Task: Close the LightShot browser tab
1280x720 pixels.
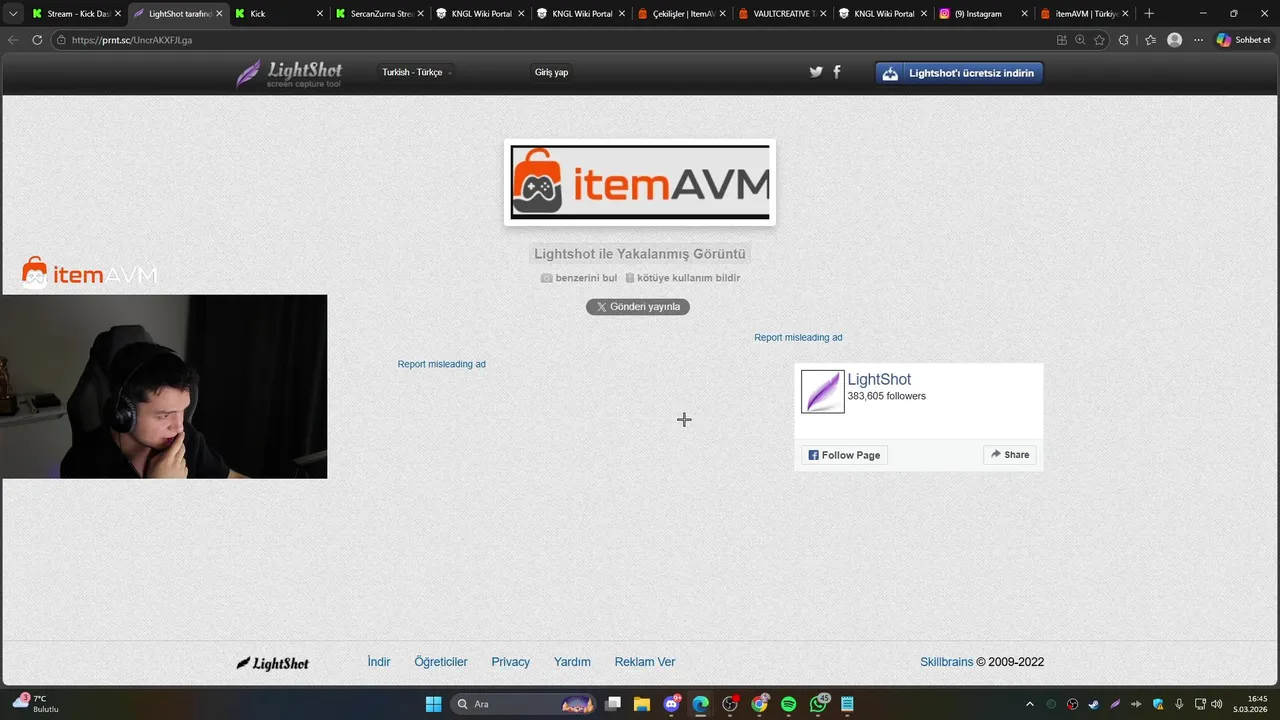Action: click(x=219, y=14)
